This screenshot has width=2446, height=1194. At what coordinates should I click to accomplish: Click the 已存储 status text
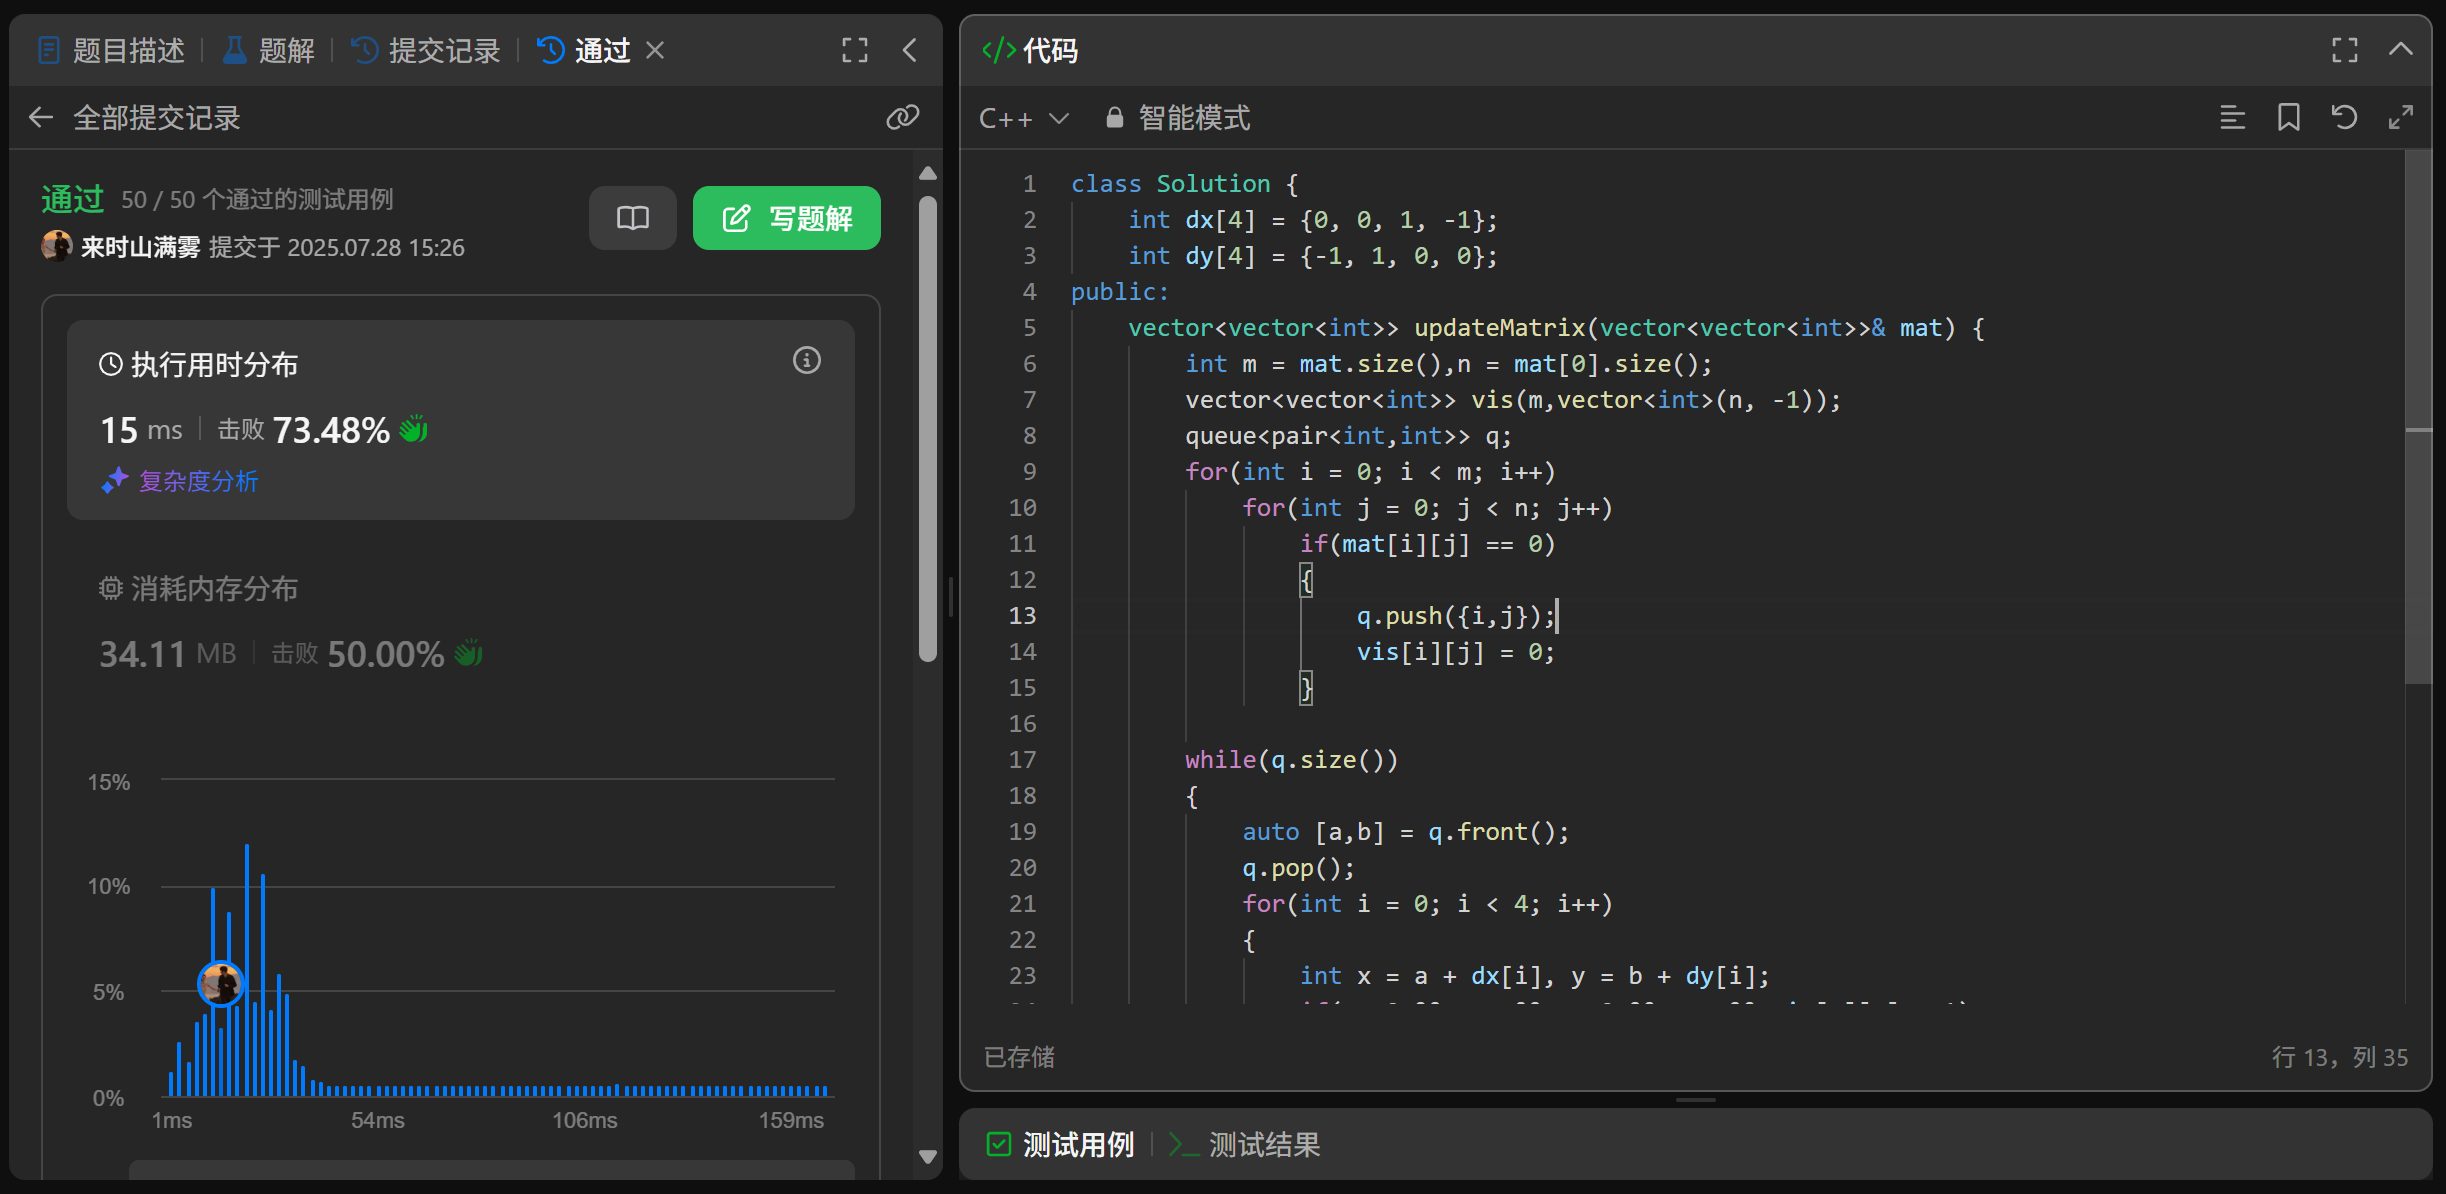pyautogui.click(x=1019, y=1057)
